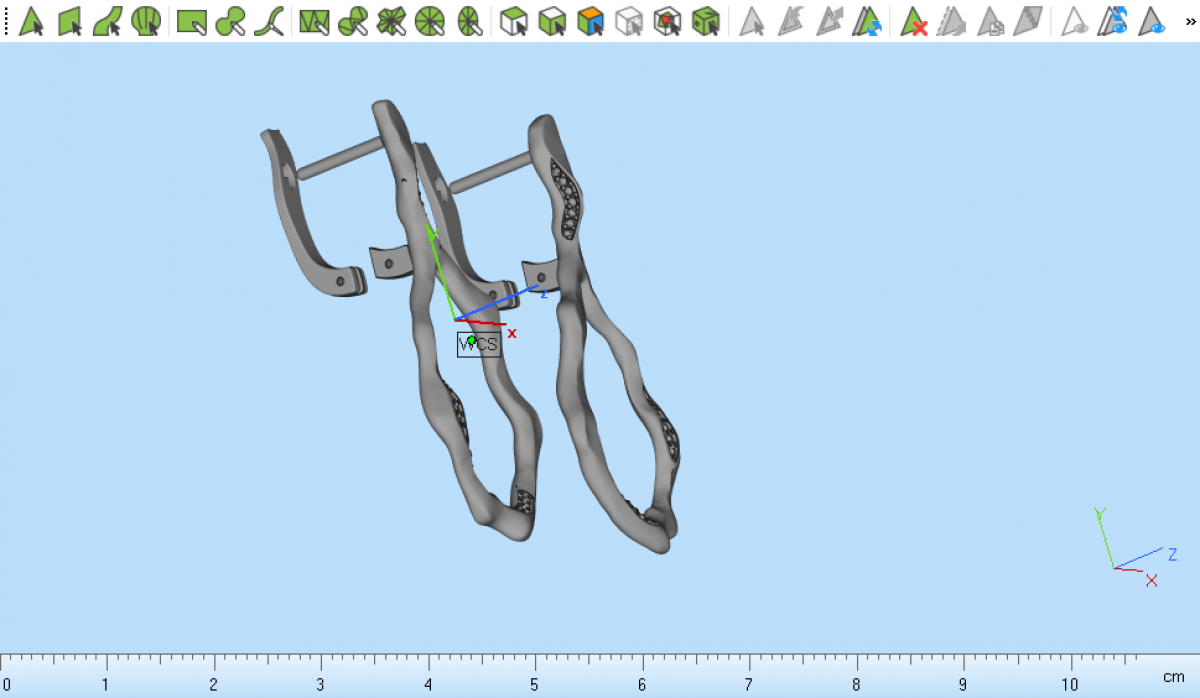
Task: Invert marking using double-triangle blue arrows icon
Action: click(x=868, y=21)
